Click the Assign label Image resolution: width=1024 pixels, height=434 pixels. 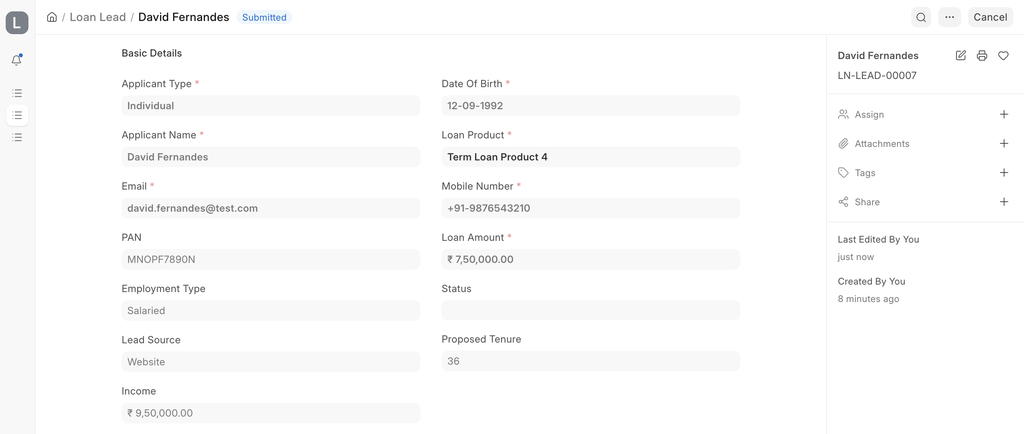(869, 114)
